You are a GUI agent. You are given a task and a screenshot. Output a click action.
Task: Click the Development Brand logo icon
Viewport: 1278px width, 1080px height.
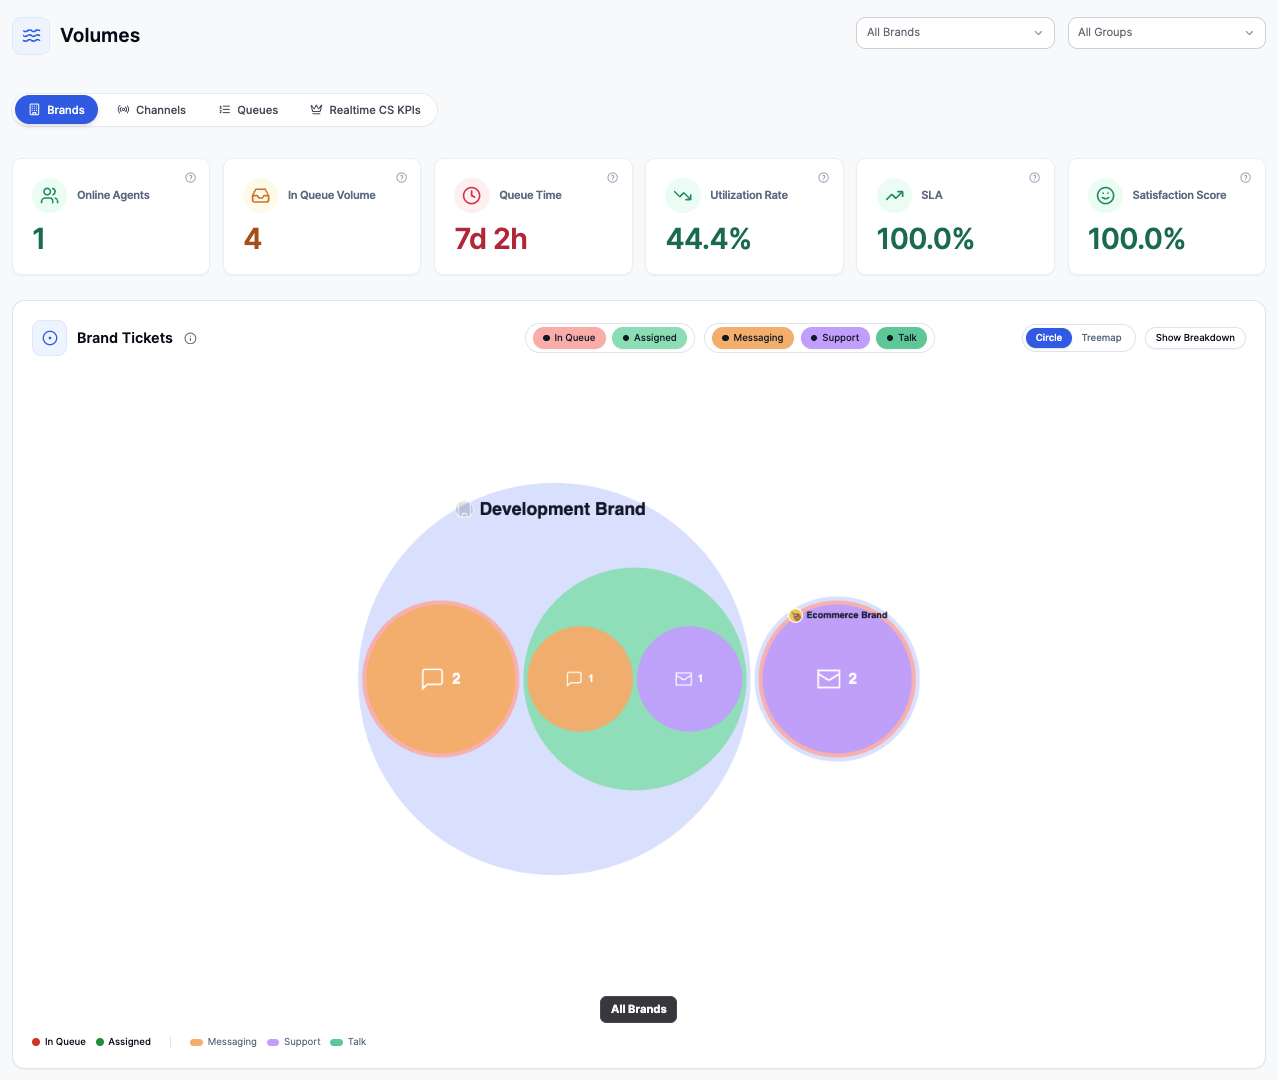(x=464, y=509)
